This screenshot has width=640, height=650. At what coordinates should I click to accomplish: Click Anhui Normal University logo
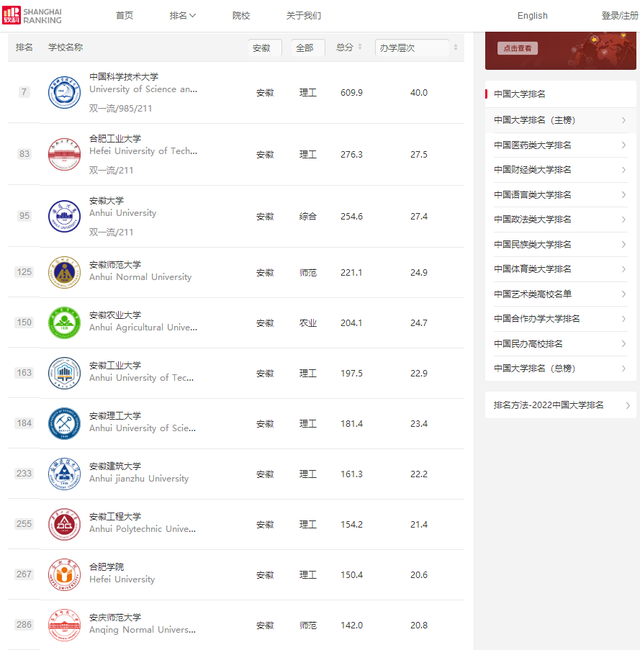pos(64,272)
